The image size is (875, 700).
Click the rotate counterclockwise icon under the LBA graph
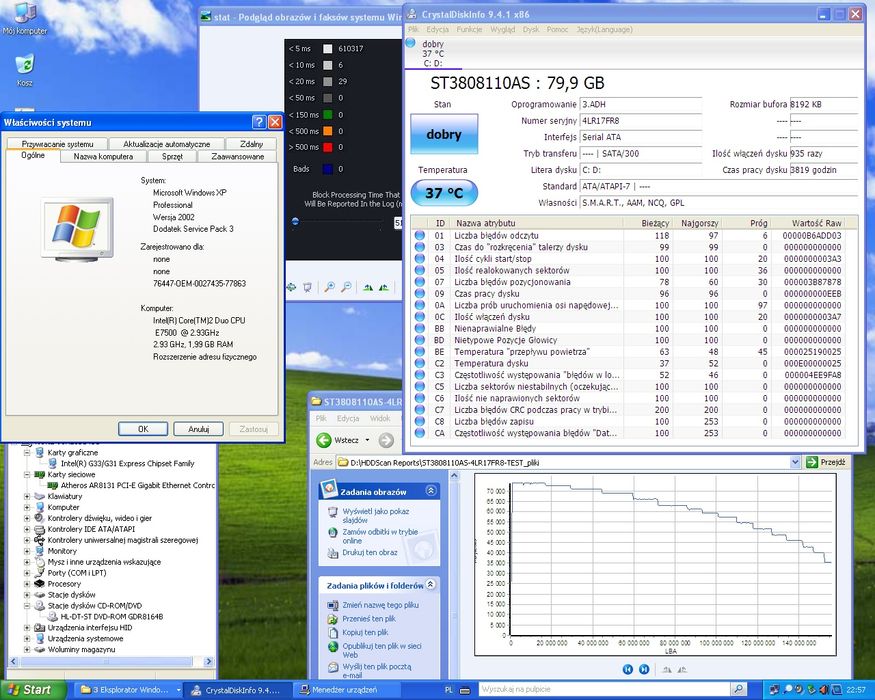coord(681,669)
